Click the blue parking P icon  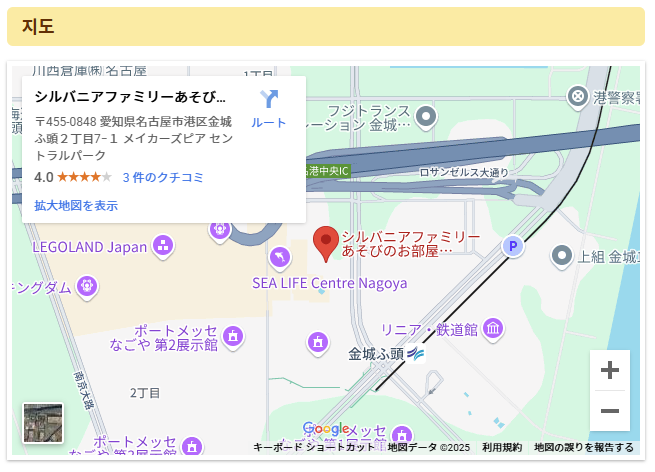[513, 246]
